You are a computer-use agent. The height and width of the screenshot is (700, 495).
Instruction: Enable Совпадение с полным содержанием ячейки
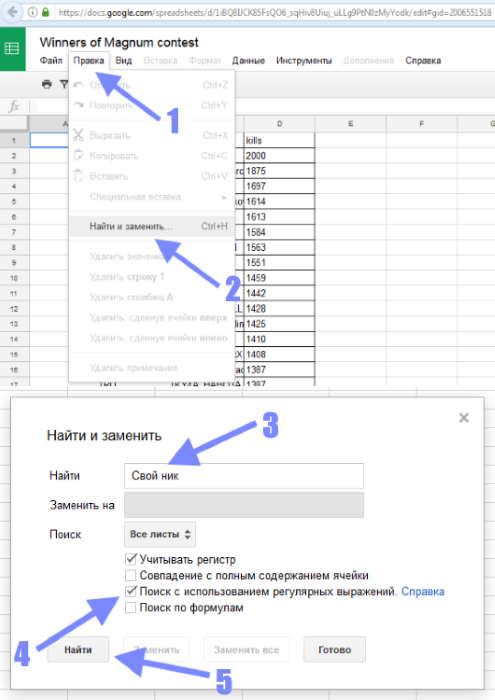click(131, 575)
